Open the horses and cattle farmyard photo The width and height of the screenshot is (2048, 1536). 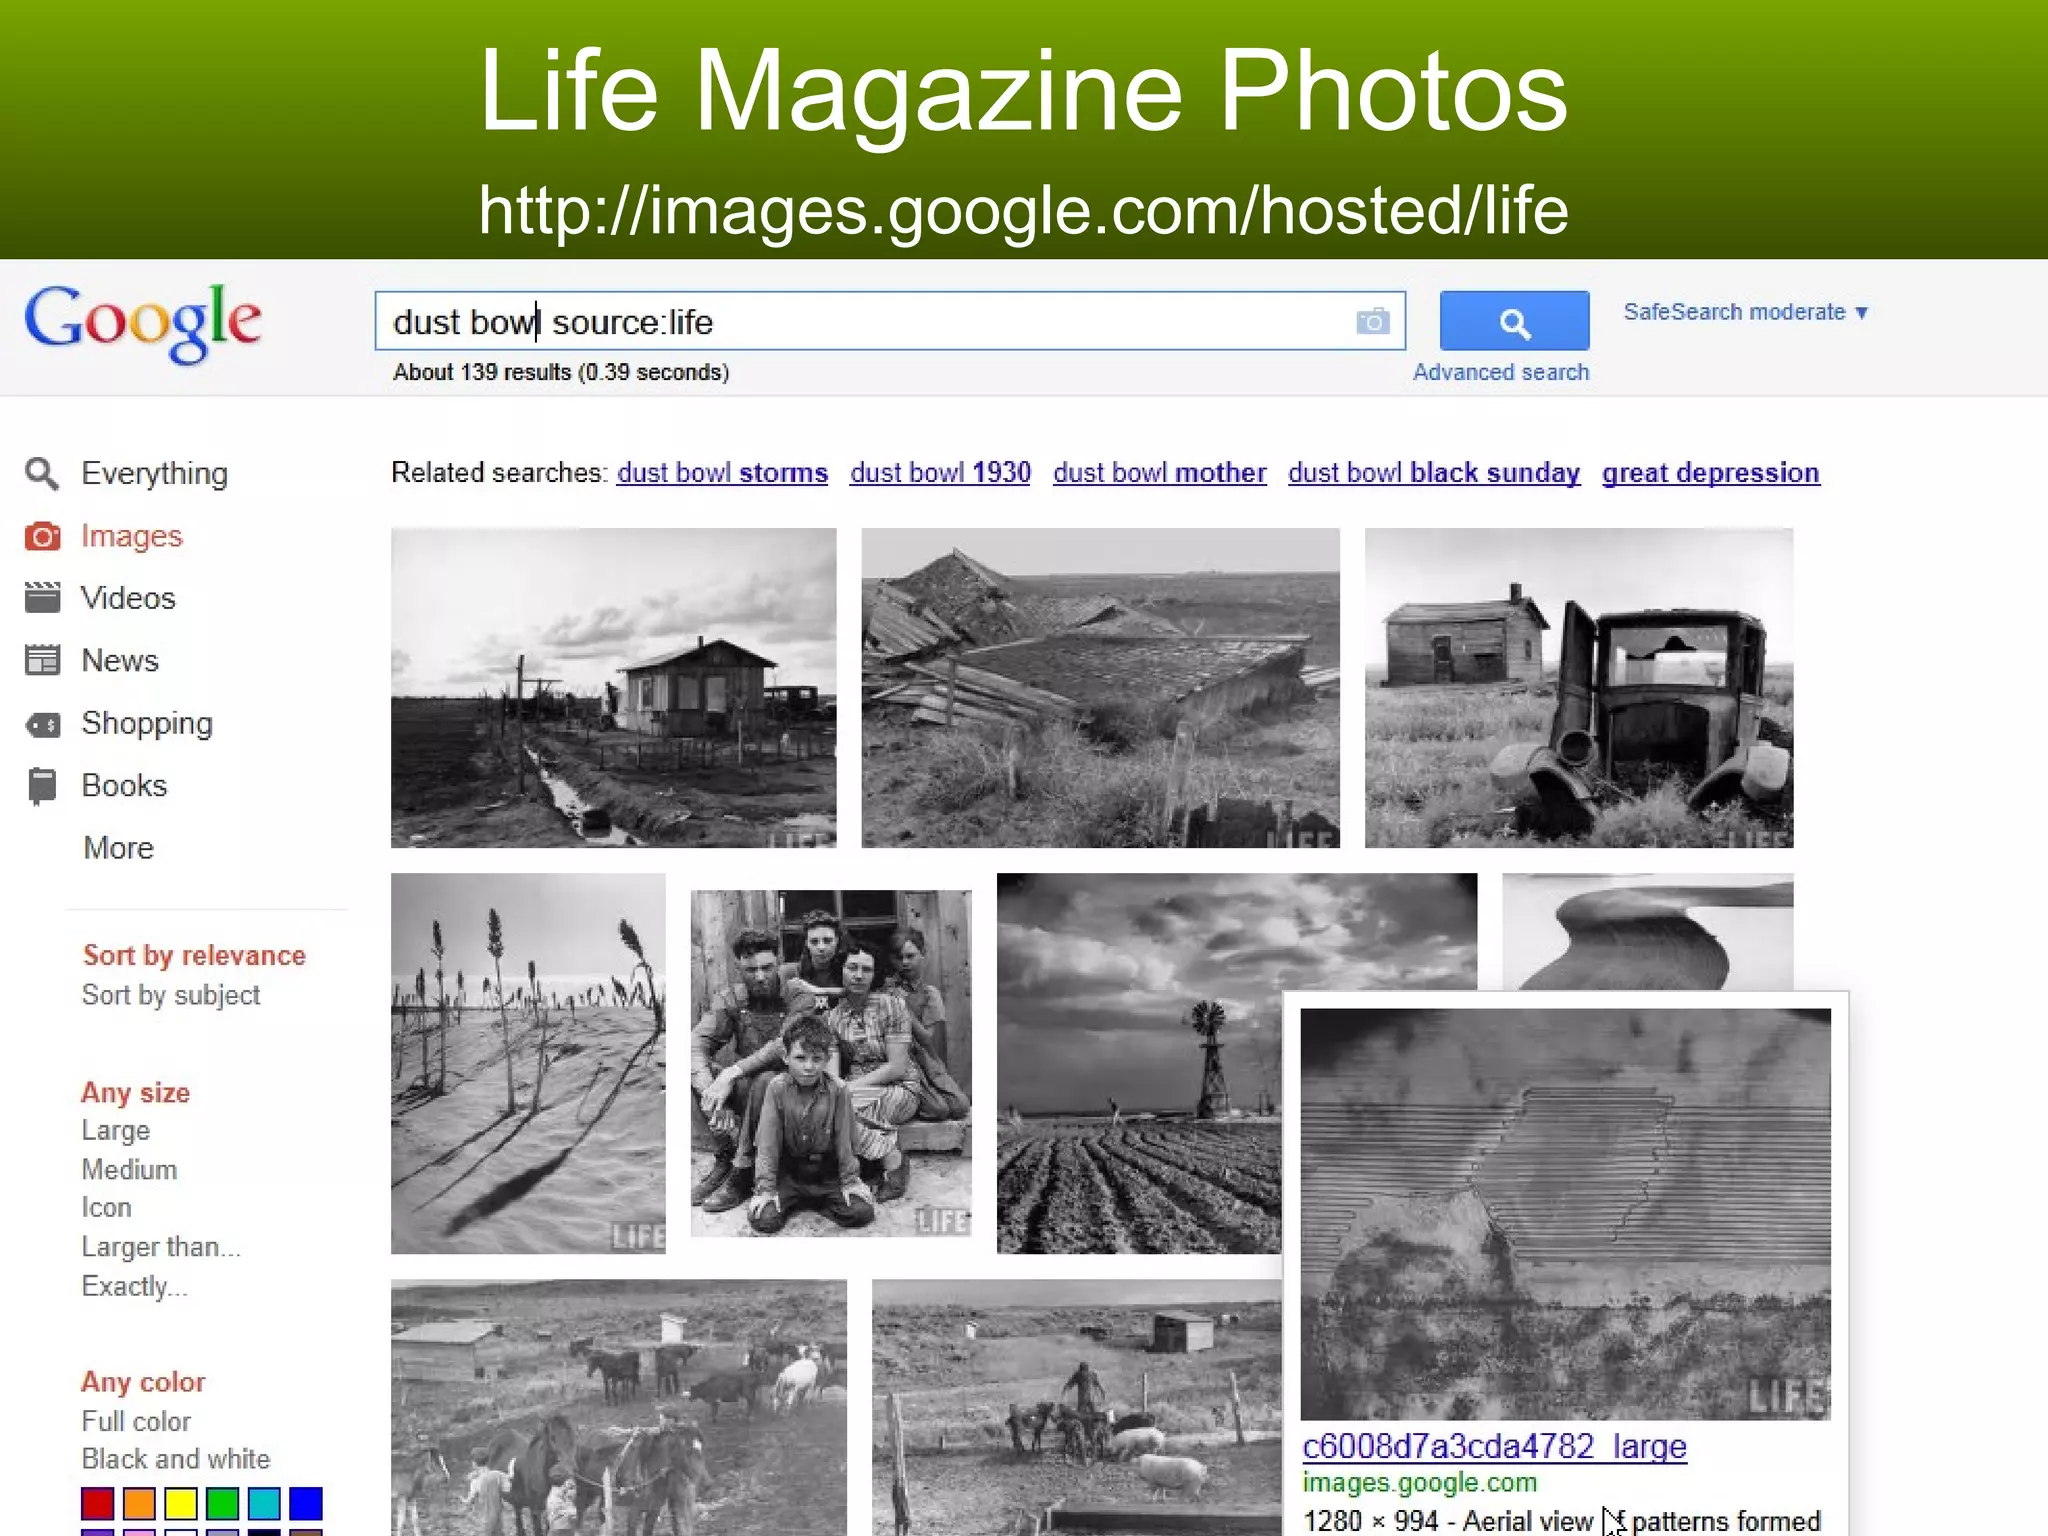tap(618, 1407)
